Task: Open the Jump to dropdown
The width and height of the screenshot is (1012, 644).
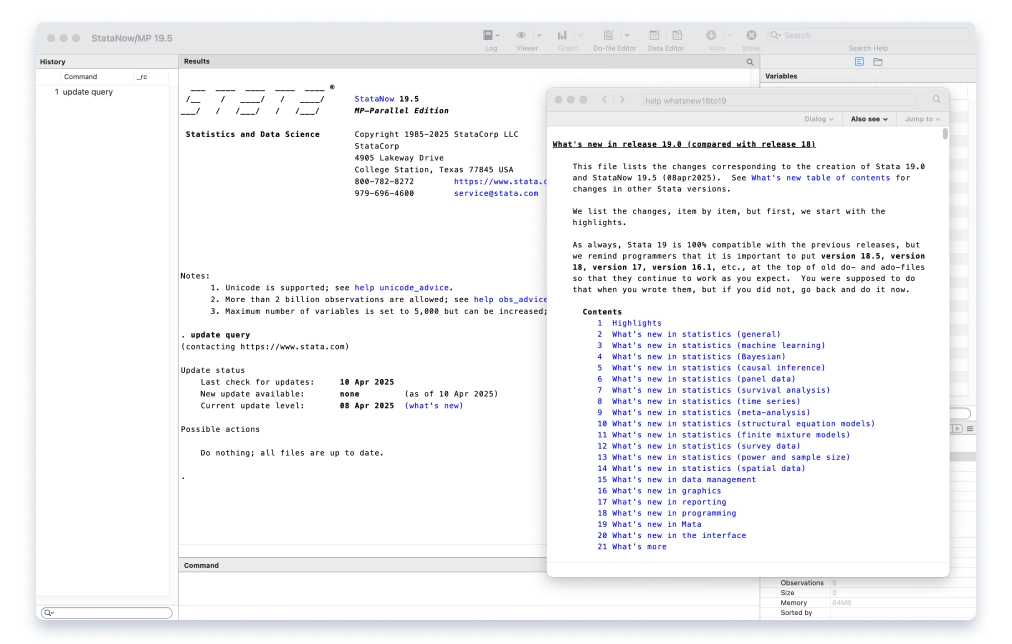Action: (922, 119)
